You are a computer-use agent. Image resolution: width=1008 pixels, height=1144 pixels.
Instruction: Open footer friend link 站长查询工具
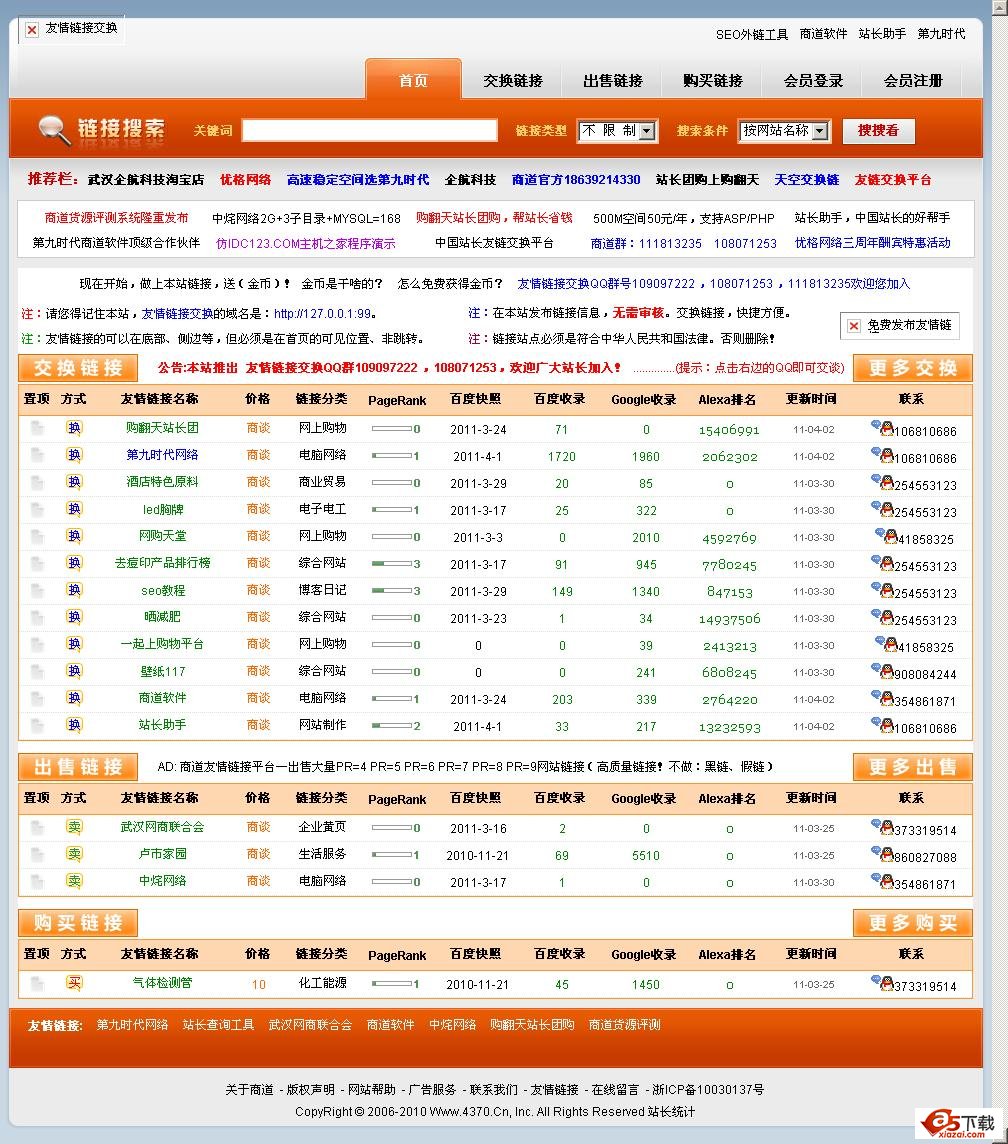[x=218, y=1024]
